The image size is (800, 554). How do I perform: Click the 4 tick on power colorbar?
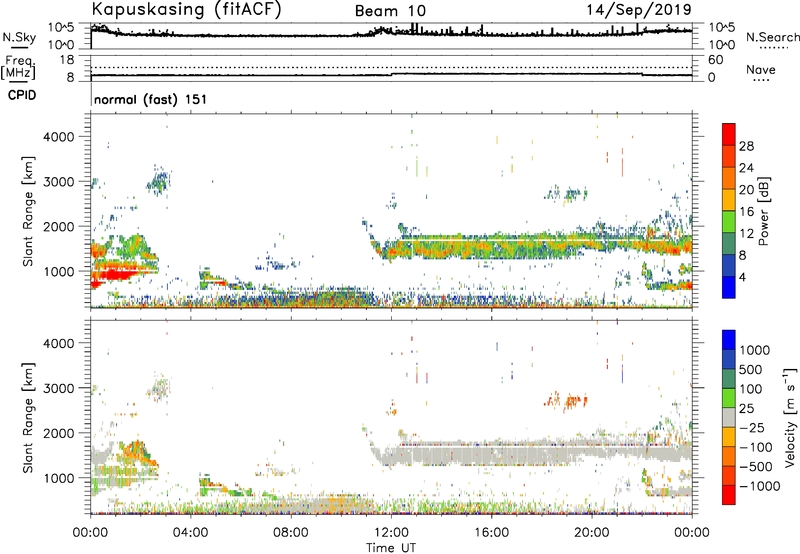point(743,277)
